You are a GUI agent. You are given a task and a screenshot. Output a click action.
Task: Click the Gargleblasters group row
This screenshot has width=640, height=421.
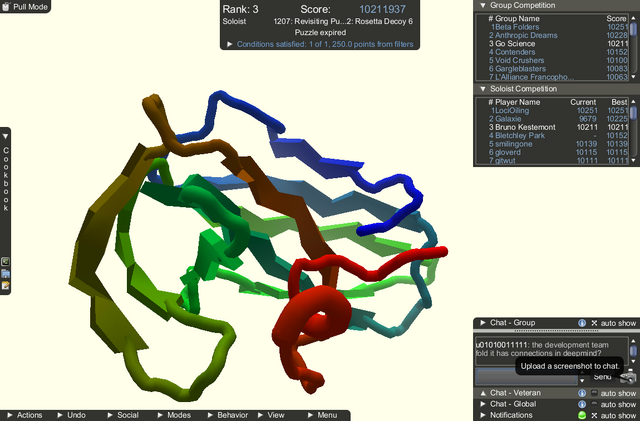click(558, 69)
